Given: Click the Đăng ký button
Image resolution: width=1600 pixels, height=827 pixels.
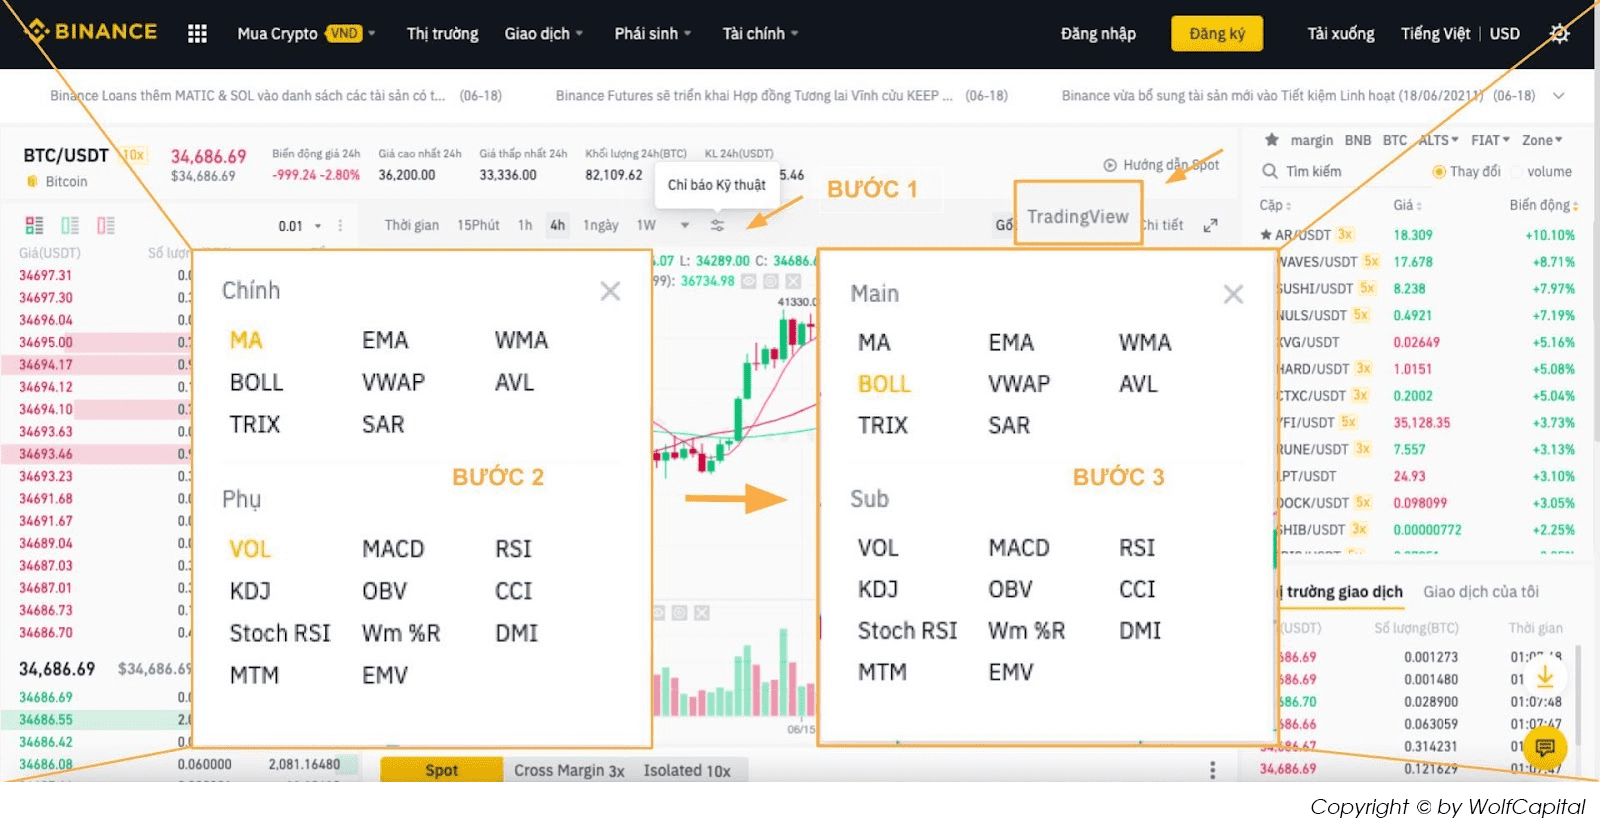Looking at the screenshot, I should (x=1217, y=34).
